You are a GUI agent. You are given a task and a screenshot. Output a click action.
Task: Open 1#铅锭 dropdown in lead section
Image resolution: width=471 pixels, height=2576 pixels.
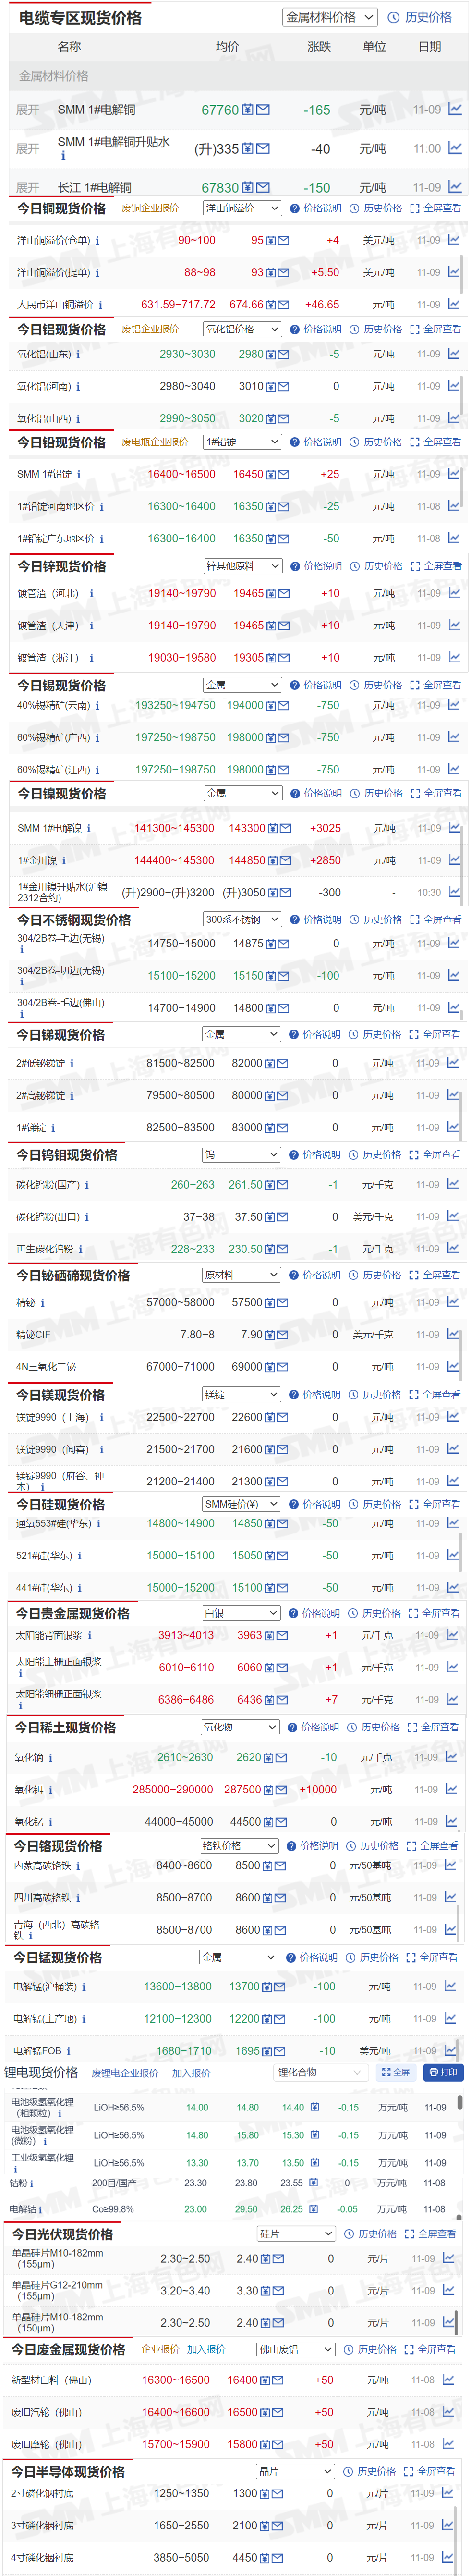tap(243, 442)
